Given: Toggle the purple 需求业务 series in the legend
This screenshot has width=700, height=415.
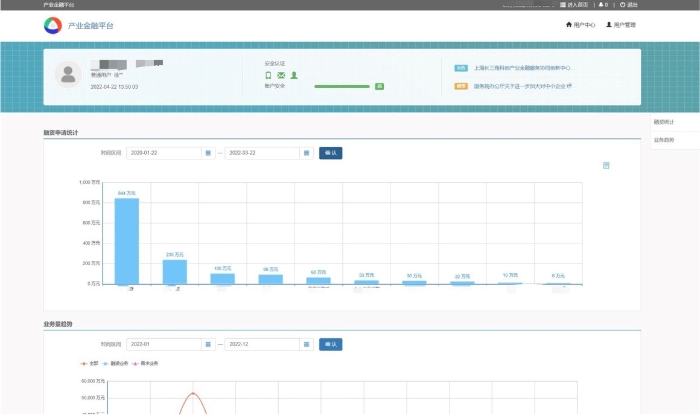Looking at the screenshot, I should [145, 363].
